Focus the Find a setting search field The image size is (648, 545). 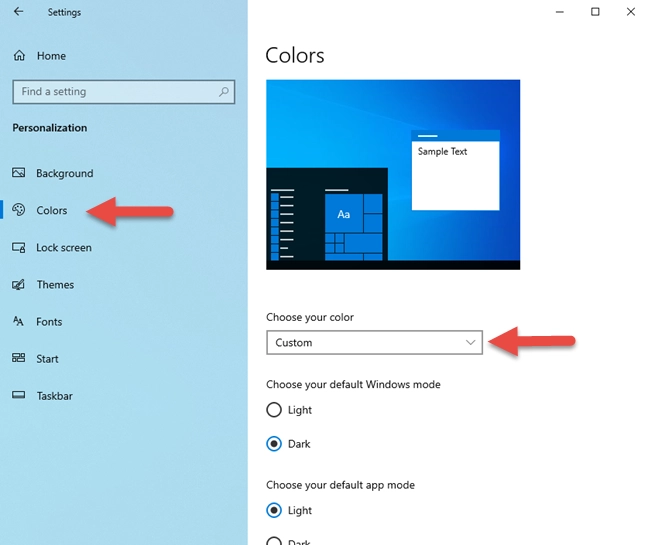pyautogui.click(x=124, y=92)
